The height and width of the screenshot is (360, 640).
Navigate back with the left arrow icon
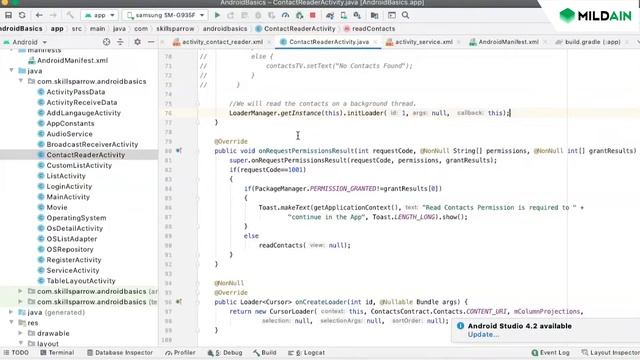tap(39, 15)
